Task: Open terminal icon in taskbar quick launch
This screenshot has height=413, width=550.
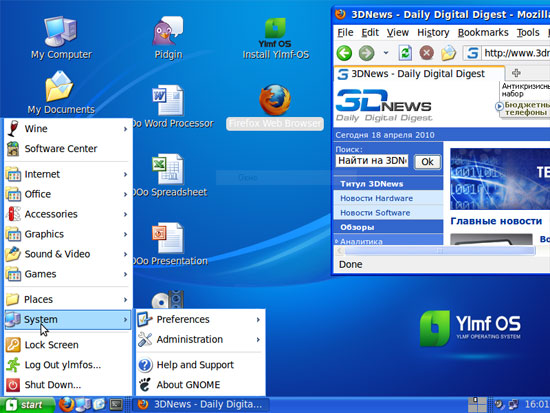Action: click(116, 405)
